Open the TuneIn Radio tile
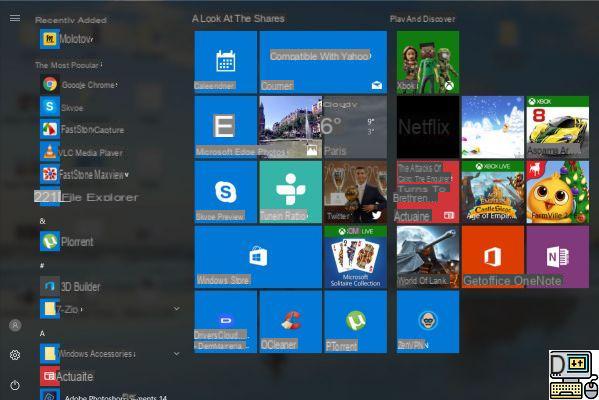 click(x=291, y=192)
